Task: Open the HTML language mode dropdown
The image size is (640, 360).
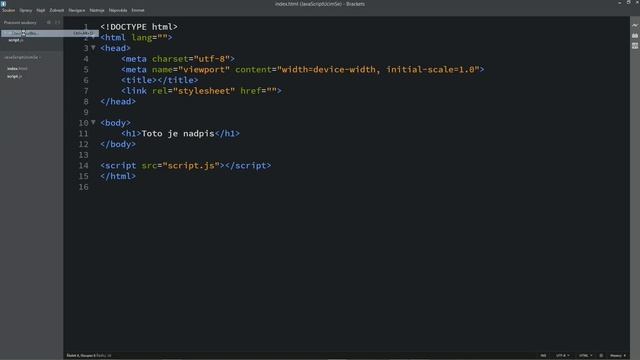Action: click(585, 356)
